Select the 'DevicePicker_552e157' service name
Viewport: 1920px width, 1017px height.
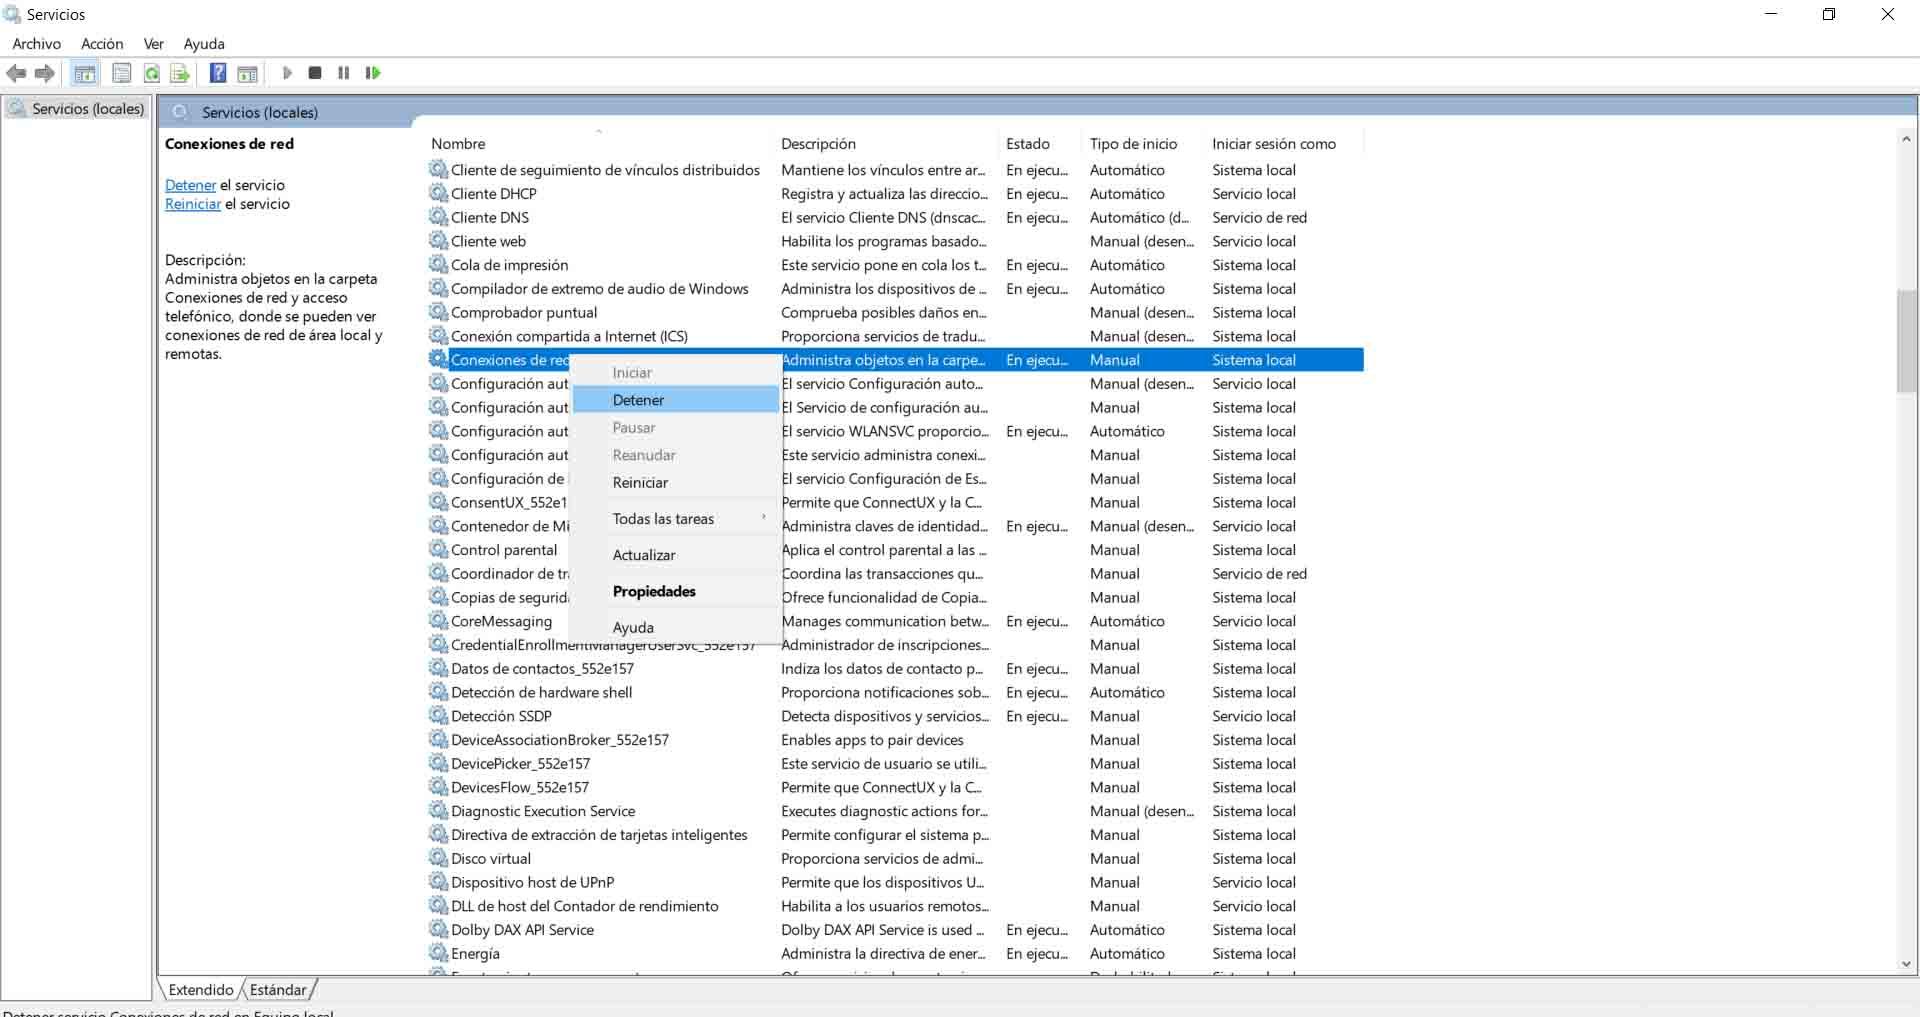[520, 763]
